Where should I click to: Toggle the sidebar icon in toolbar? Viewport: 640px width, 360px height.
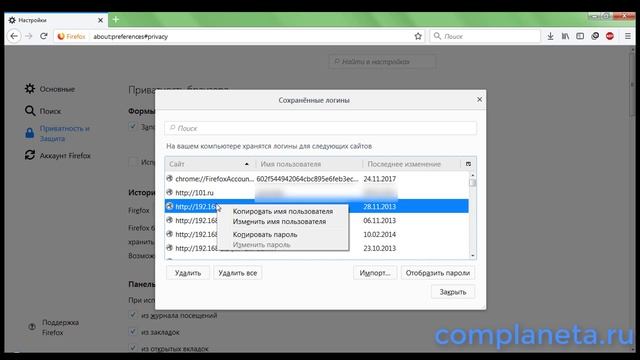pyautogui.click(x=580, y=36)
